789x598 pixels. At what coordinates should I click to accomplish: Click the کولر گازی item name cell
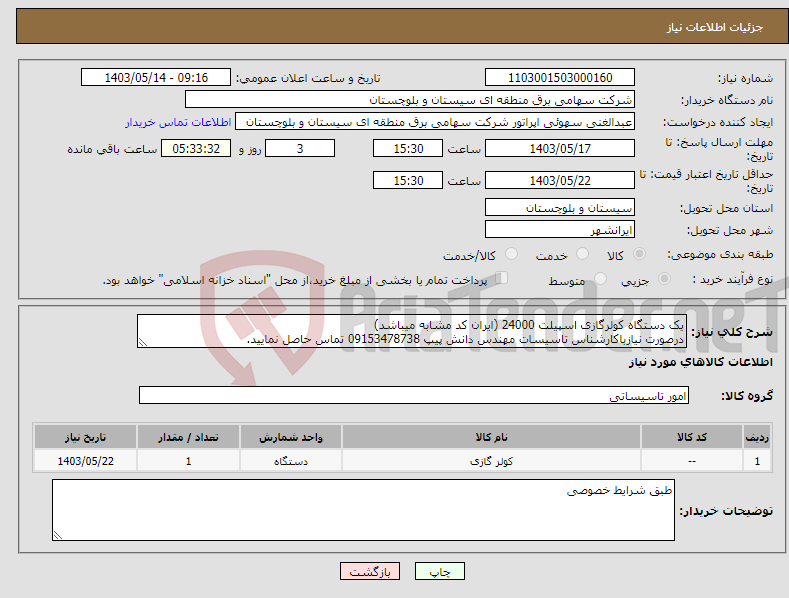491,461
